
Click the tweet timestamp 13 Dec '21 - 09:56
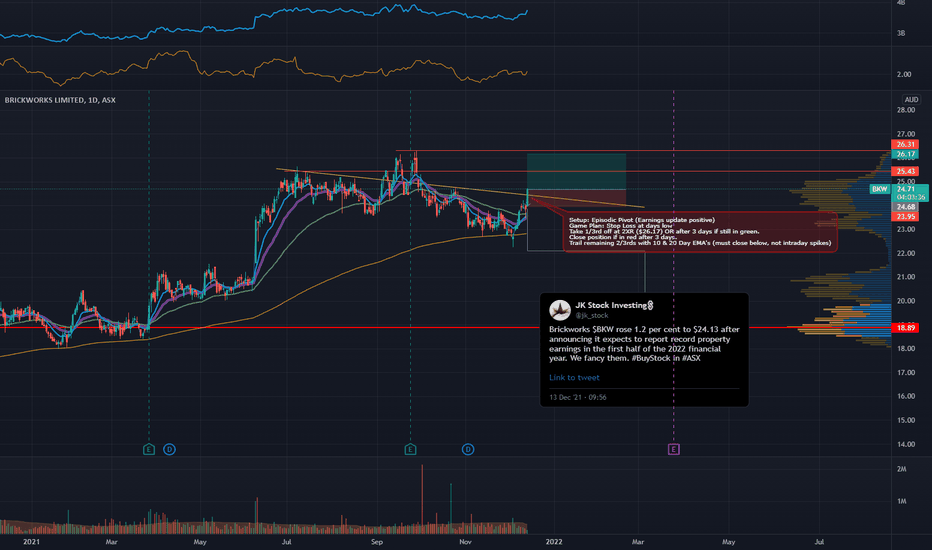[578, 397]
